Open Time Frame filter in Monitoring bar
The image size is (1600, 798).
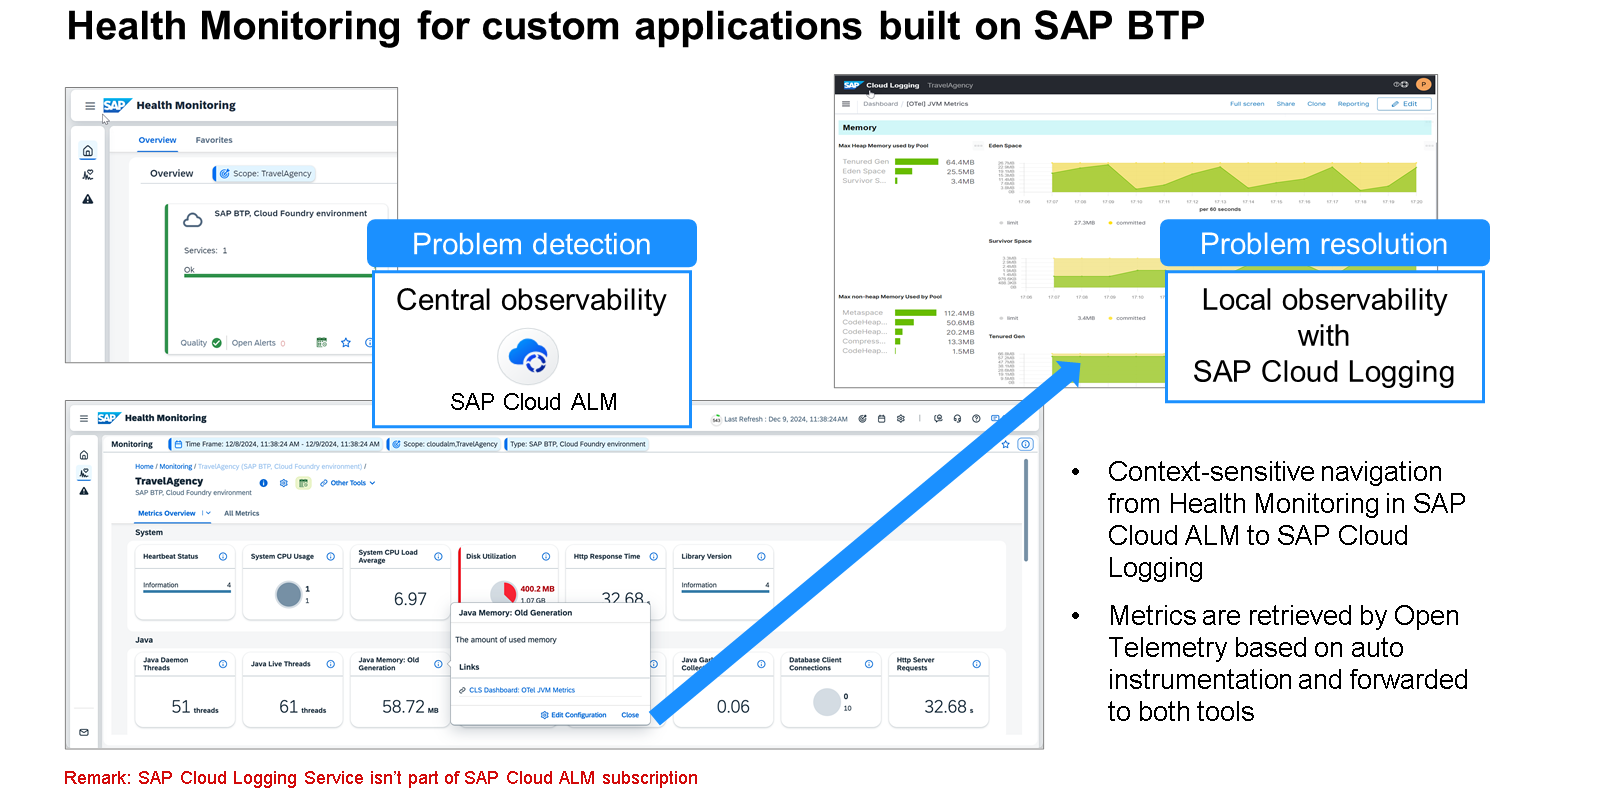[x=275, y=444]
